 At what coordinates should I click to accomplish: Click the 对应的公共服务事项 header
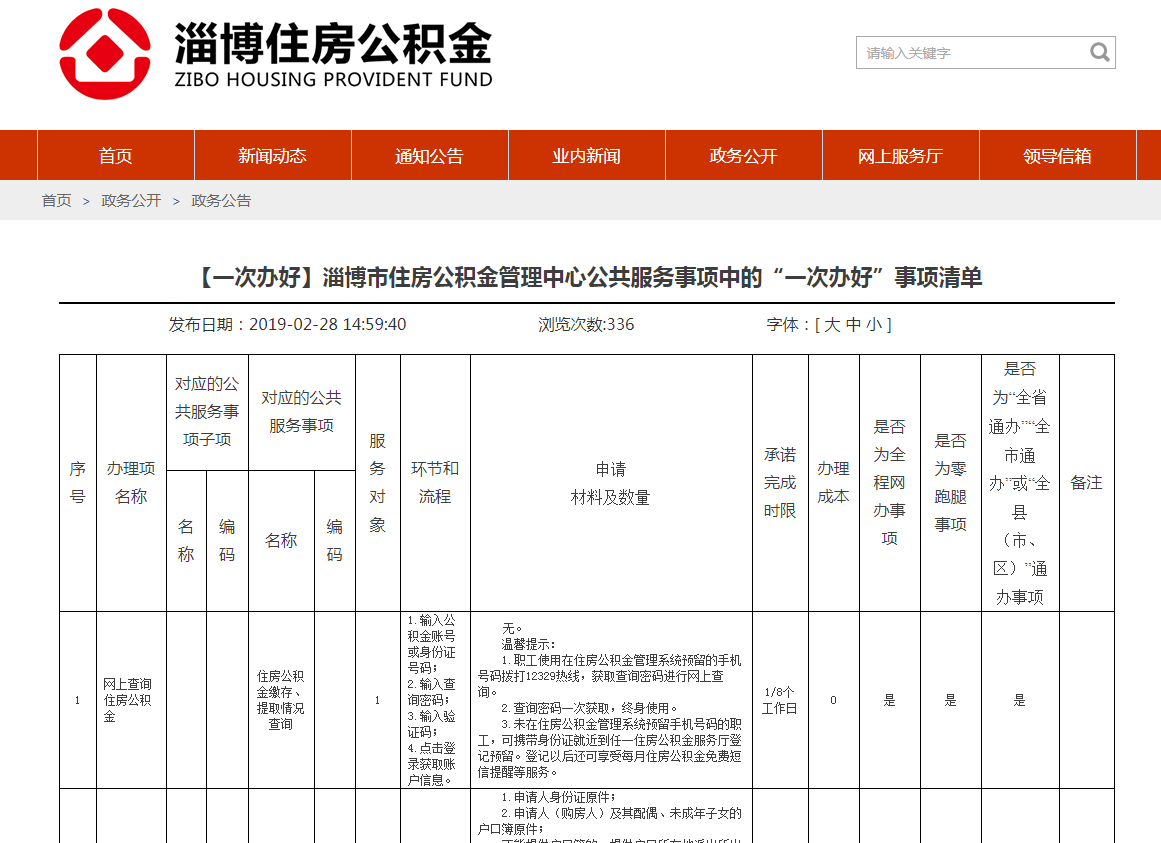(301, 412)
